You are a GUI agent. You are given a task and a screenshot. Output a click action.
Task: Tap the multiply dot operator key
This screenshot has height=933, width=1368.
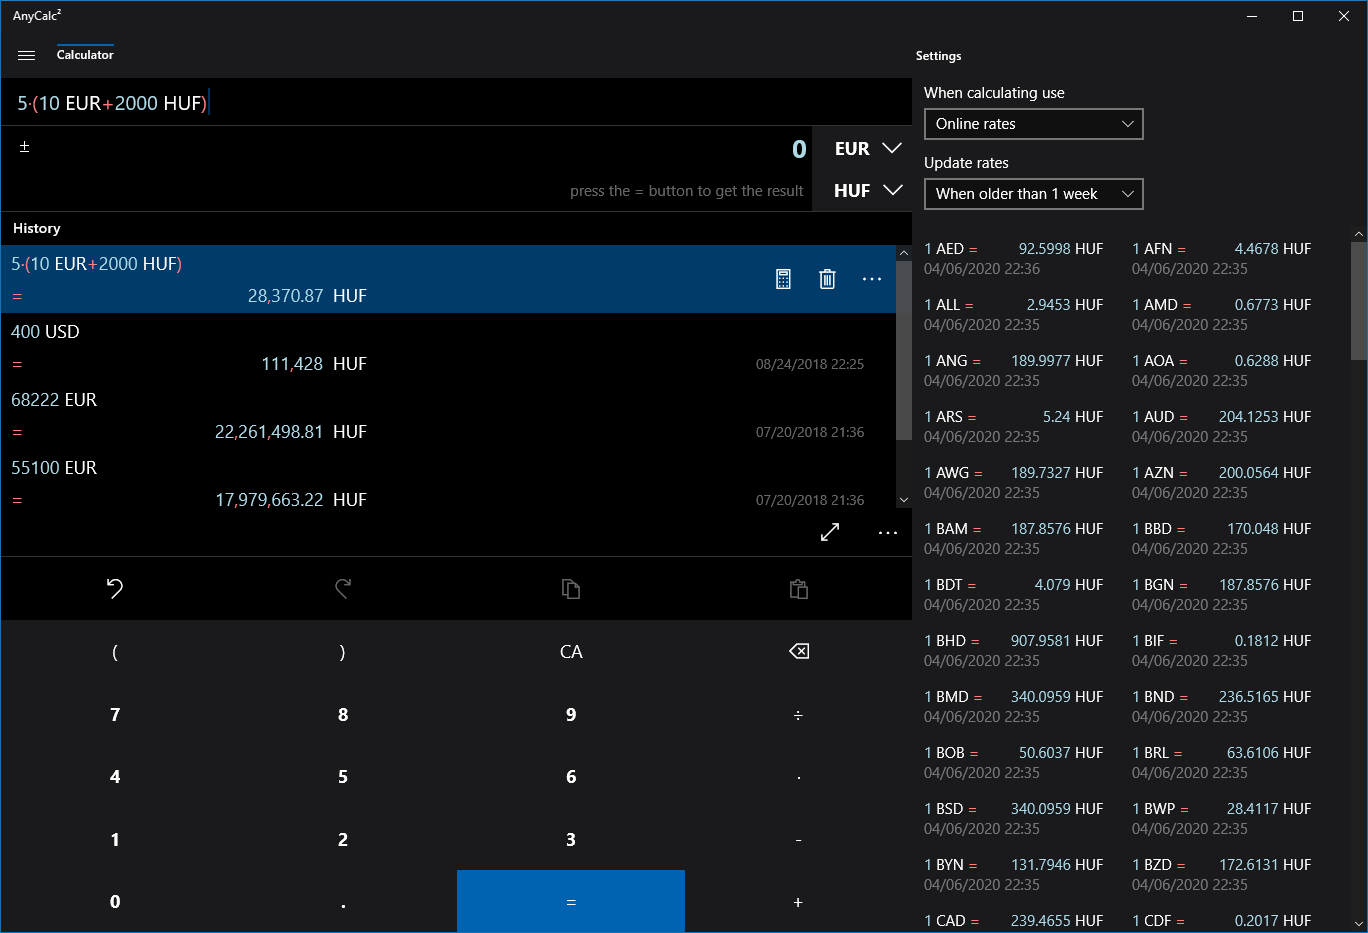click(x=799, y=777)
